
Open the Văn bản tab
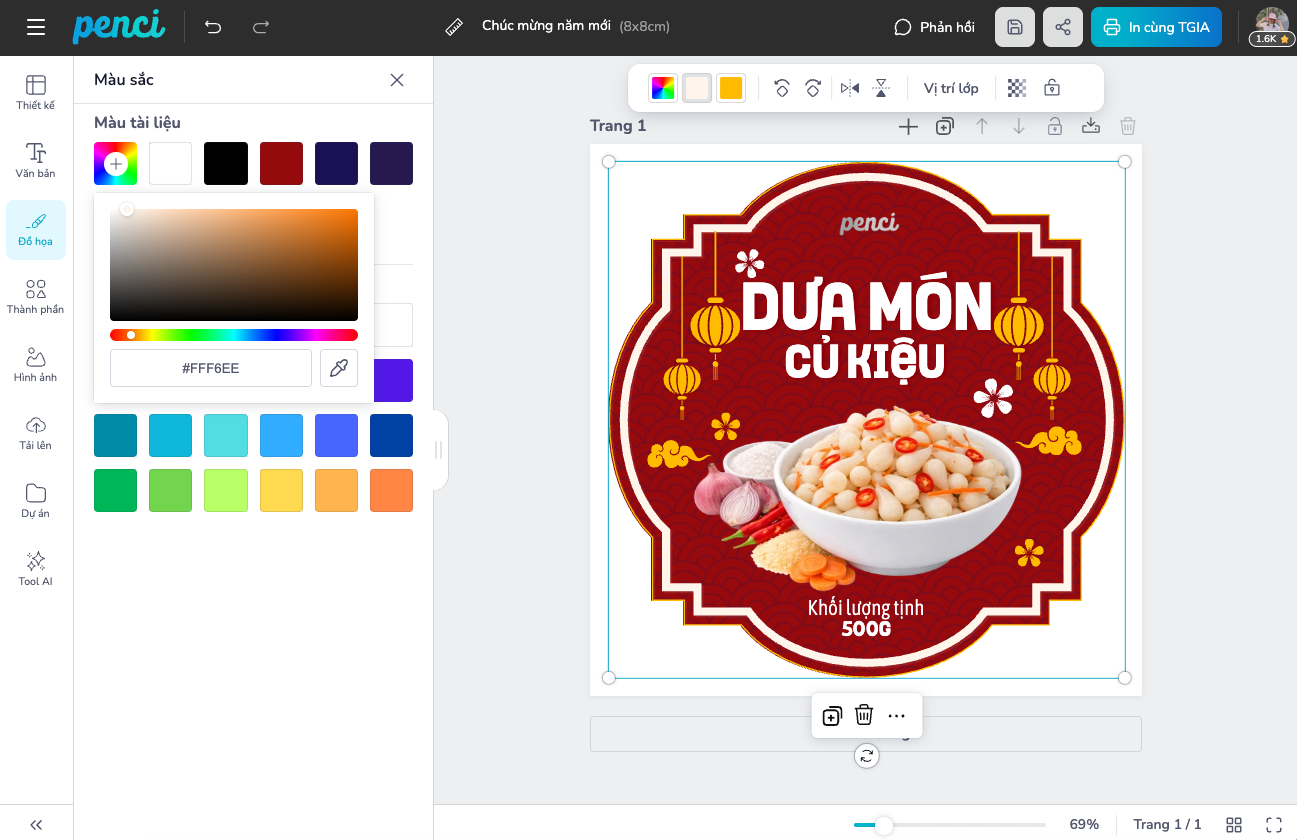click(x=36, y=160)
